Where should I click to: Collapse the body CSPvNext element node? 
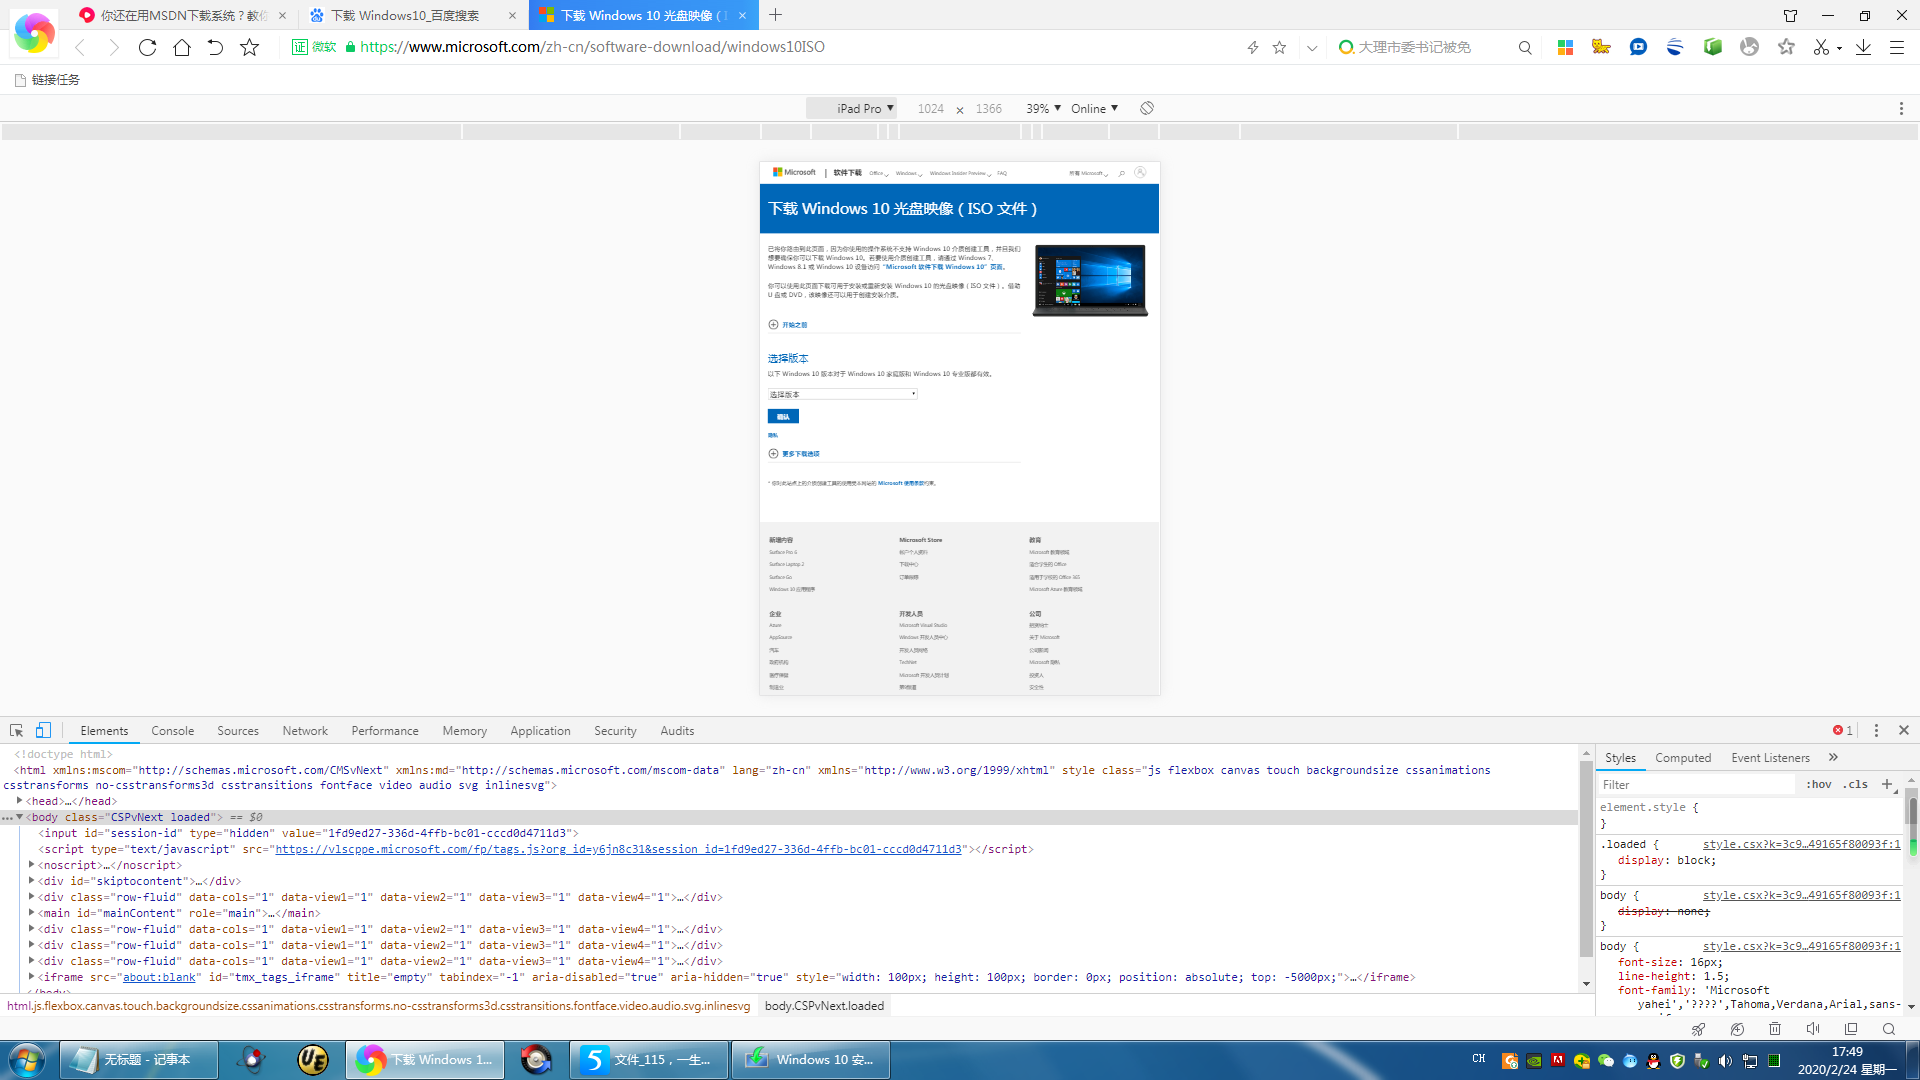click(19, 817)
